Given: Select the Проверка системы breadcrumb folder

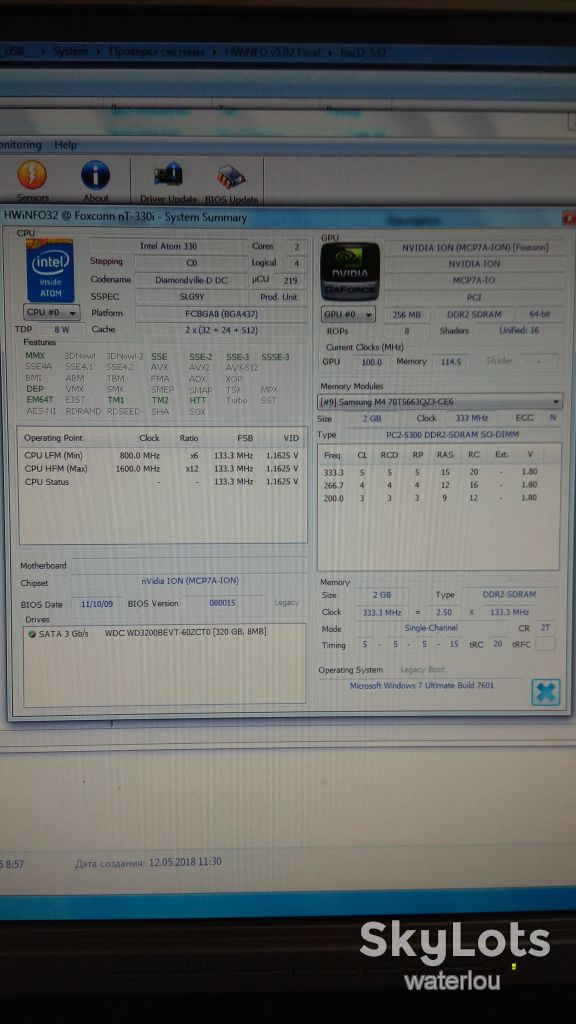Looking at the screenshot, I should coord(156,52).
